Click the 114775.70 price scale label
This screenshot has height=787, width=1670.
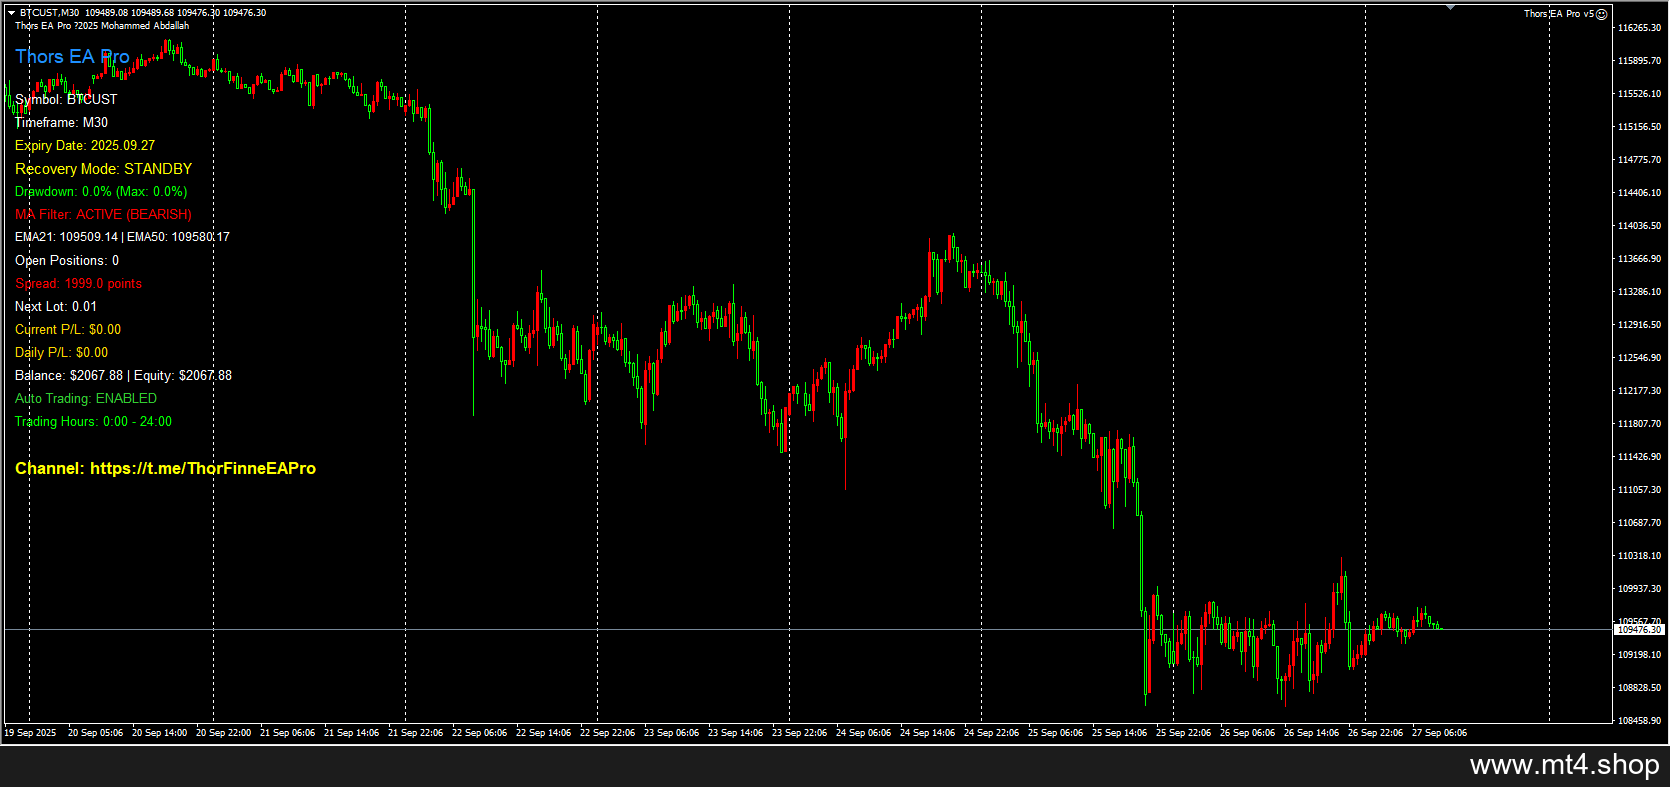point(1639,160)
